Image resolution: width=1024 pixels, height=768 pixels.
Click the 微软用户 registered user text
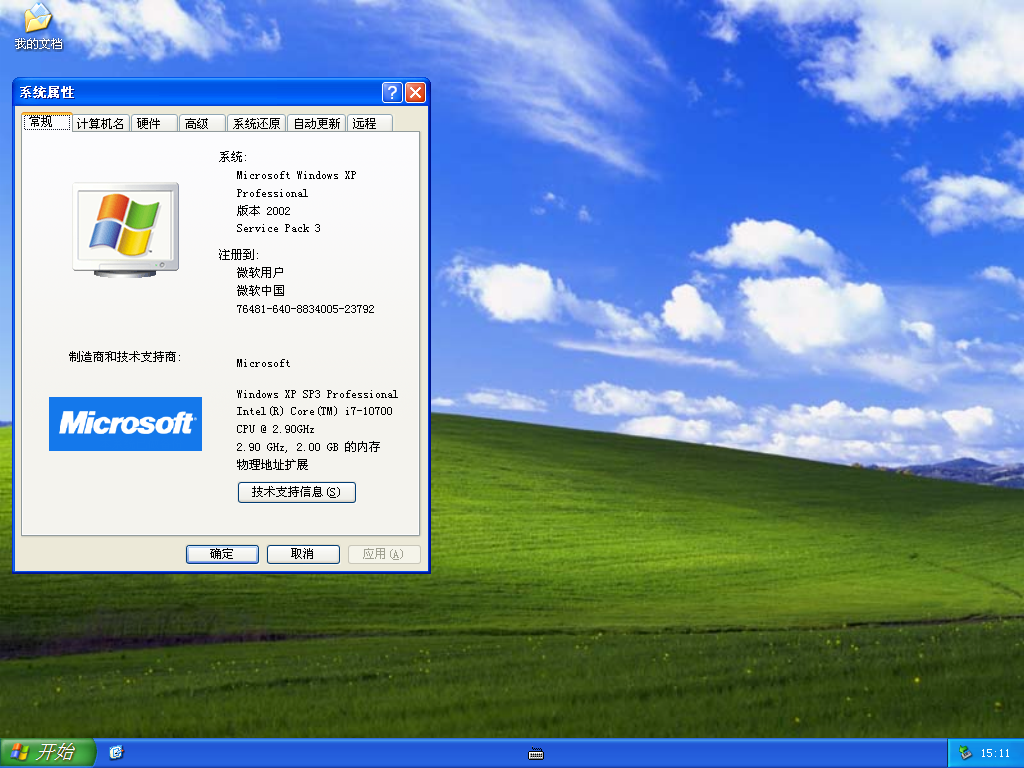click(x=260, y=272)
